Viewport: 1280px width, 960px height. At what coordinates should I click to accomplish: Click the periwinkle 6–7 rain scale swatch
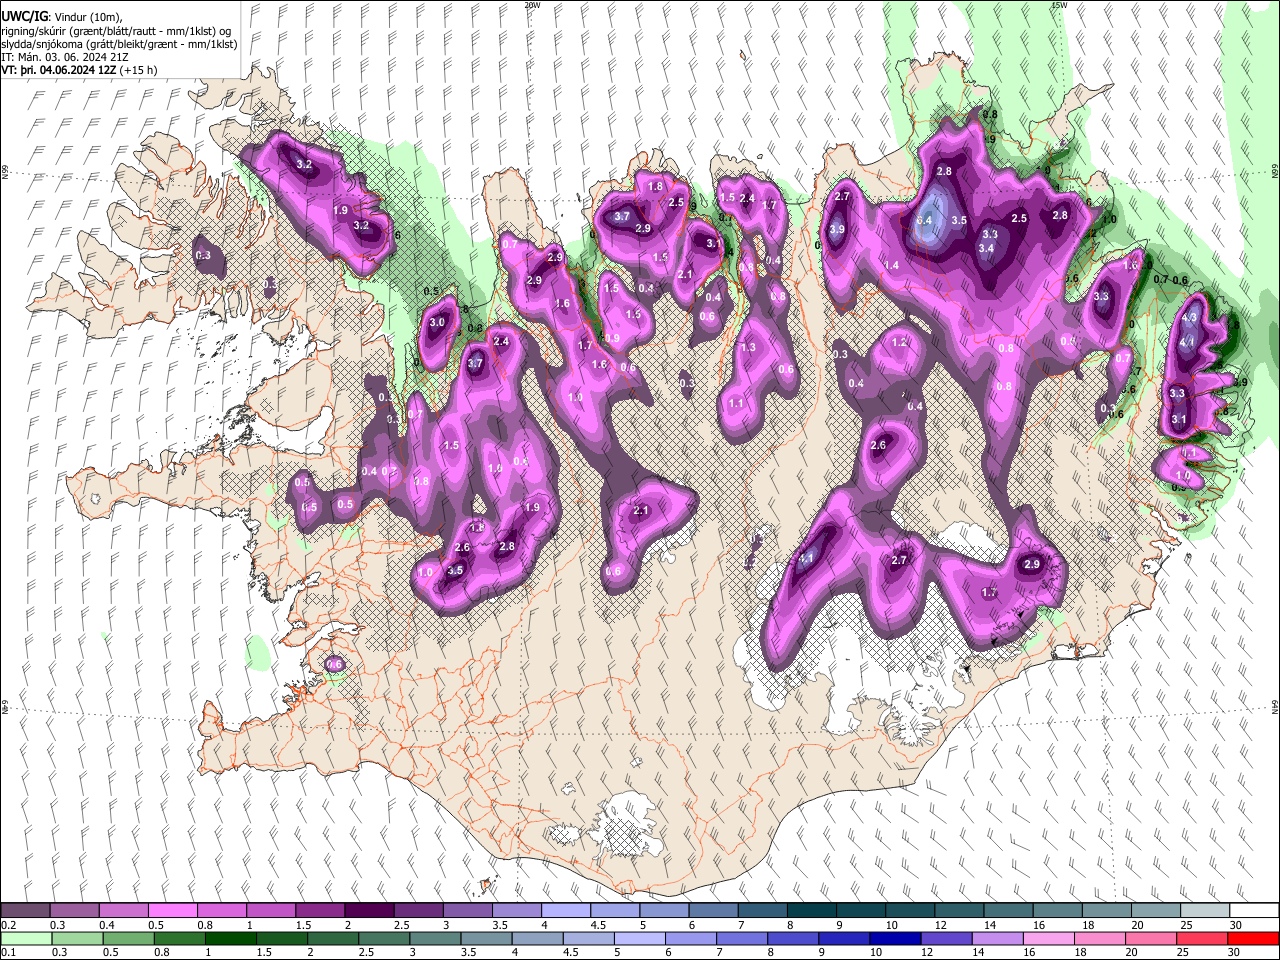point(691,938)
